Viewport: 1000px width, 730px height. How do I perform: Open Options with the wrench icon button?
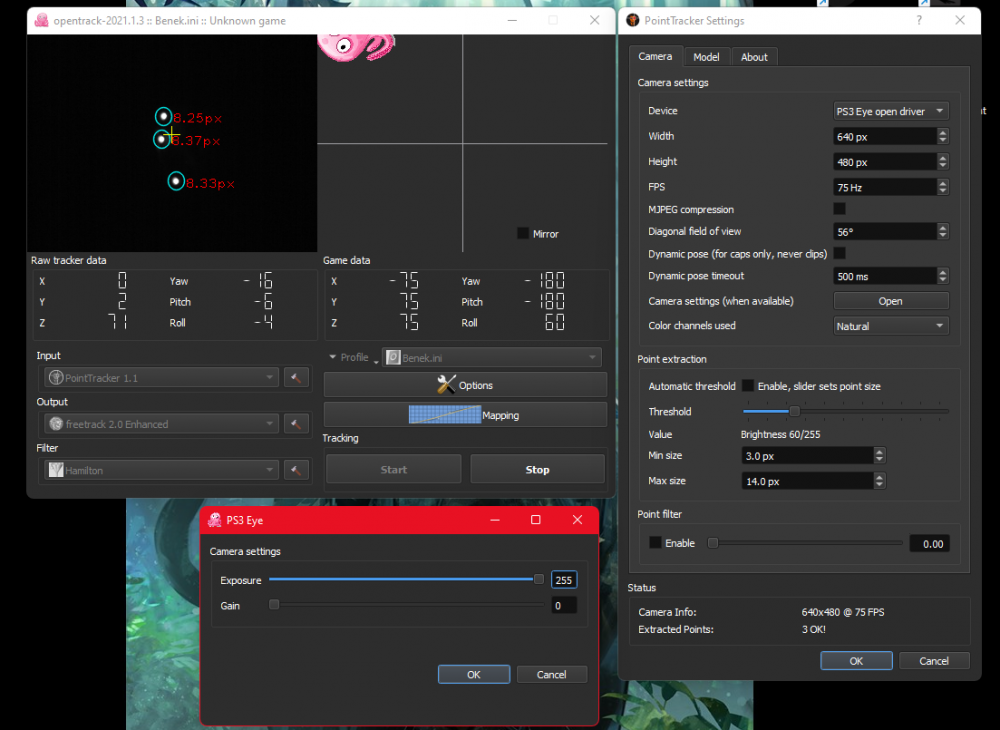coord(465,385)
